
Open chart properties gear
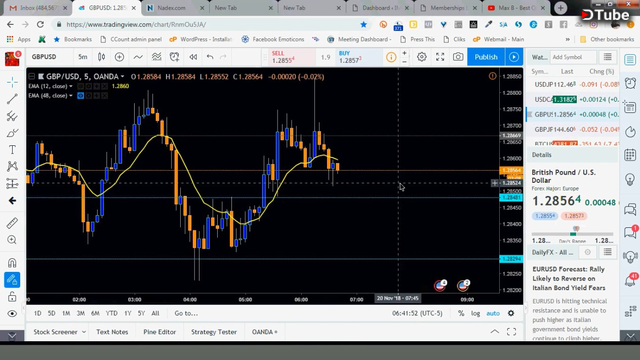pos(422,57)
